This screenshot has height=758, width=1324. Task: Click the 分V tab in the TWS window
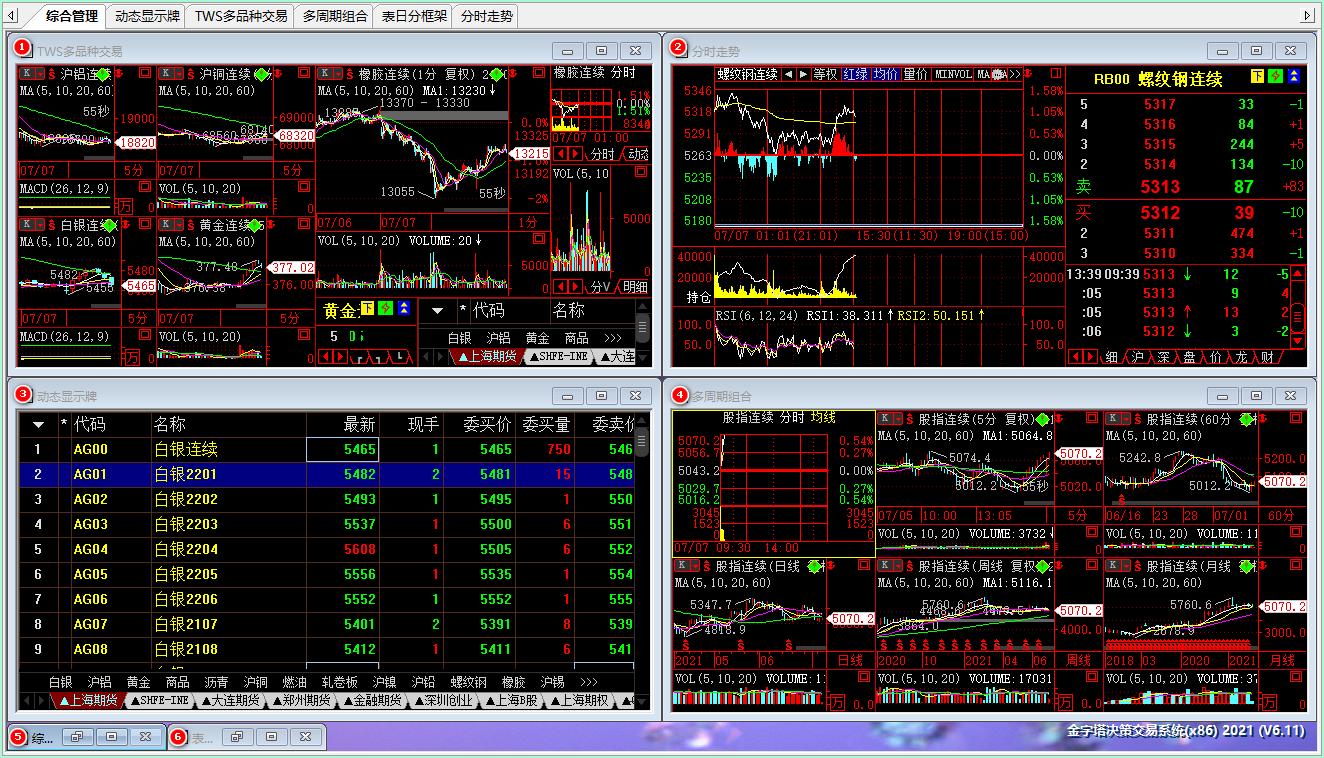601,287
